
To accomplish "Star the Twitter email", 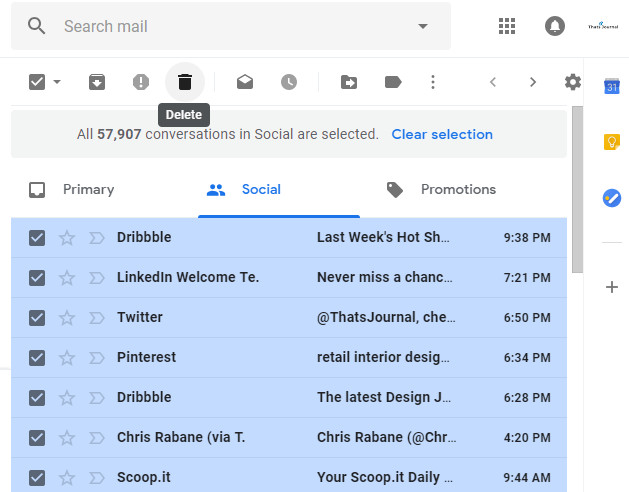I will pos(67,318).
